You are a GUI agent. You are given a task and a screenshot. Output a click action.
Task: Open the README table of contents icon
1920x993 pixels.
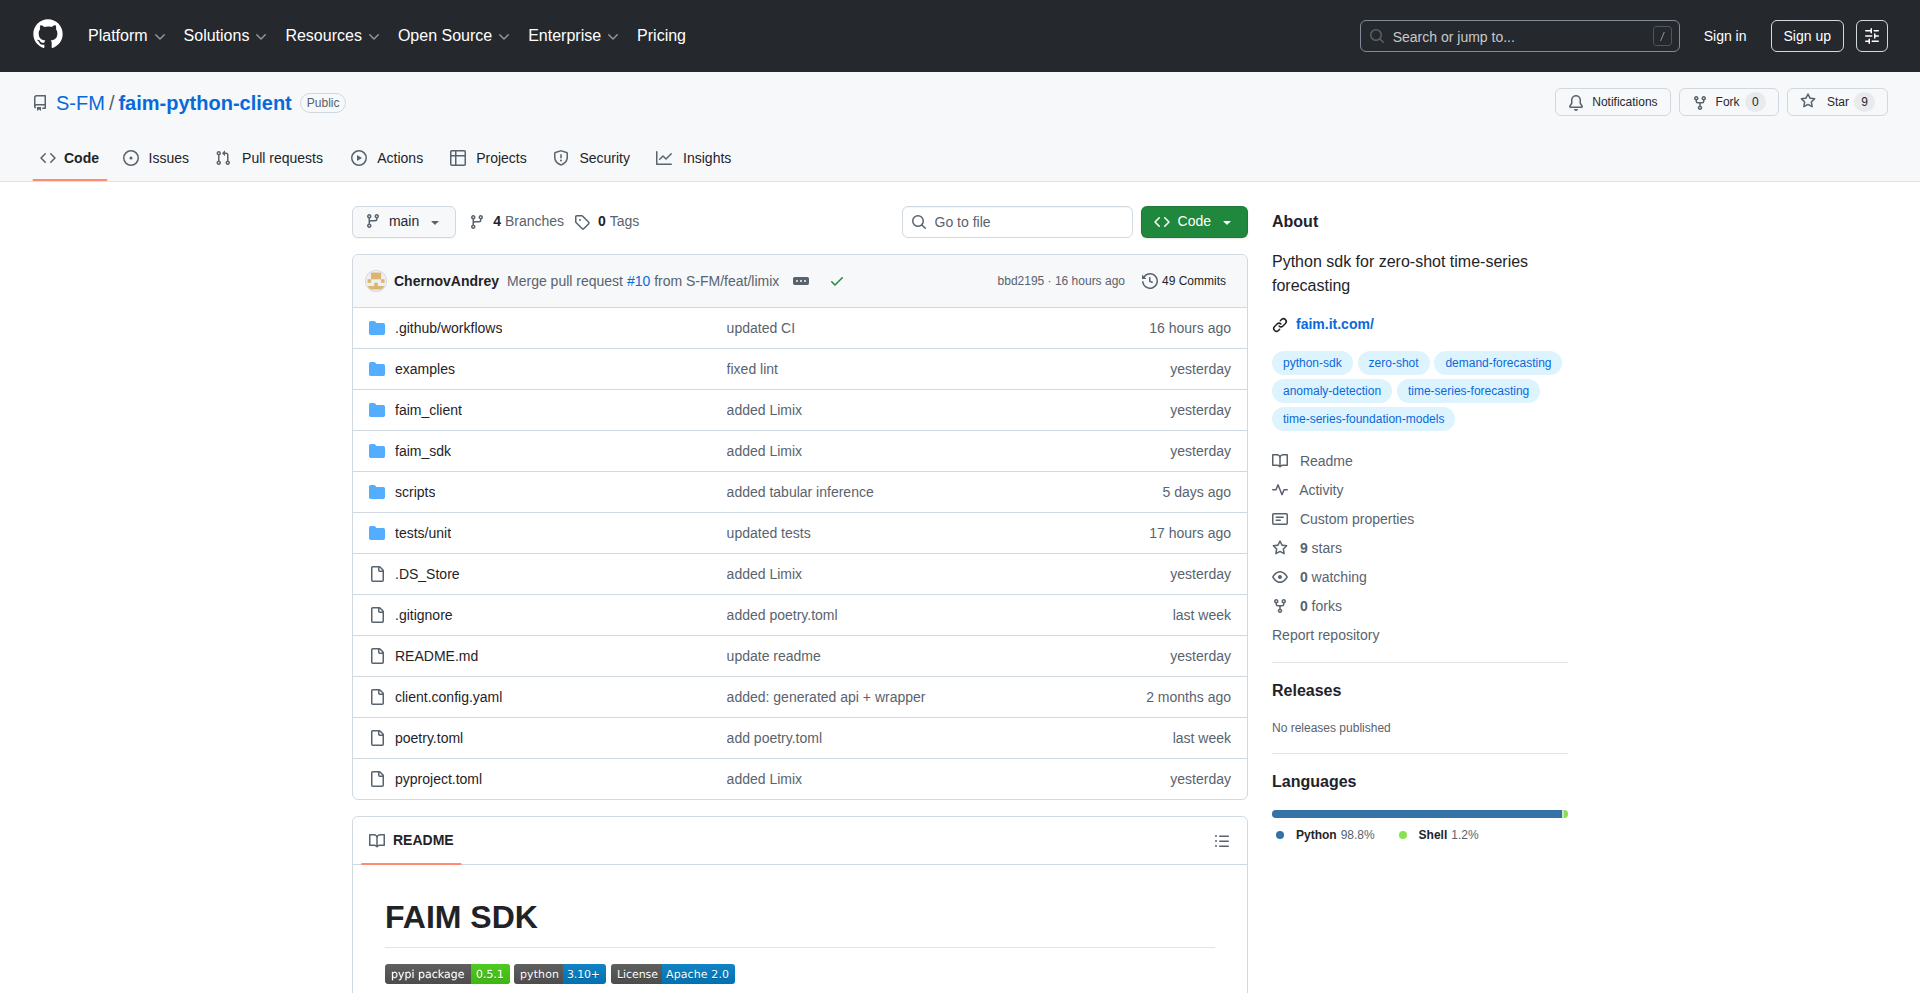[x=1221, y=841]
